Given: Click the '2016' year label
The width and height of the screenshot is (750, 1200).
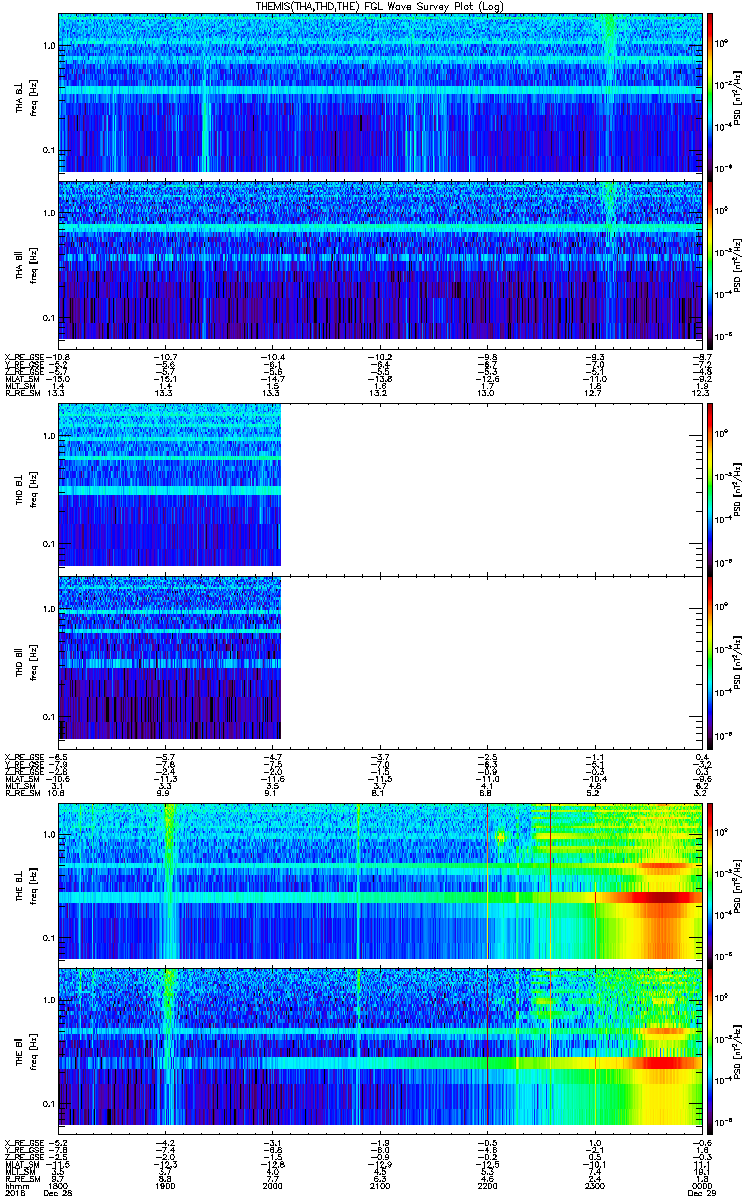Looking at the screenshot, I should [x=14, y=1193].
